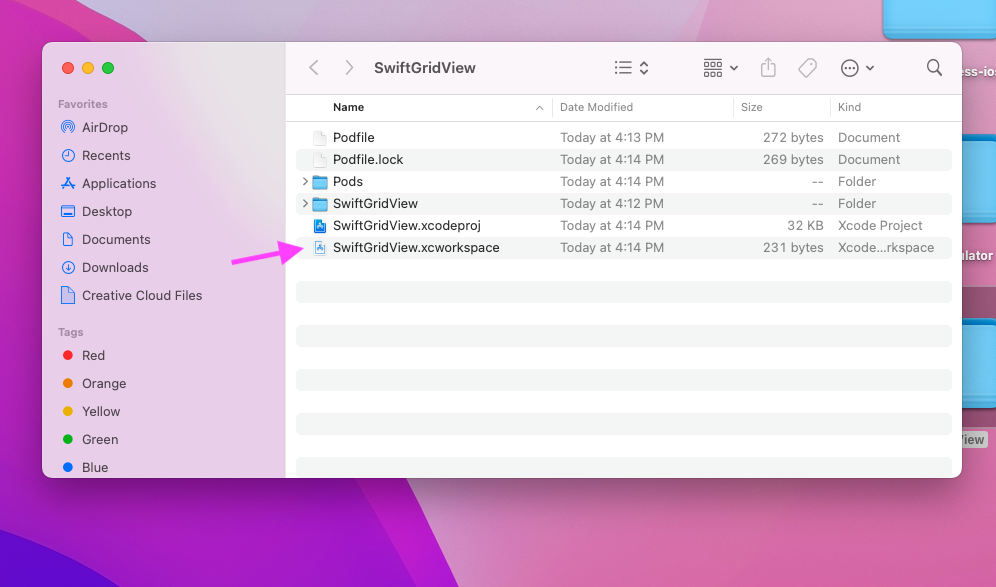Navigate back using the back arrow
Image resolution: width=996 pixels, height=587 pixels.
(x=313, y=67)
